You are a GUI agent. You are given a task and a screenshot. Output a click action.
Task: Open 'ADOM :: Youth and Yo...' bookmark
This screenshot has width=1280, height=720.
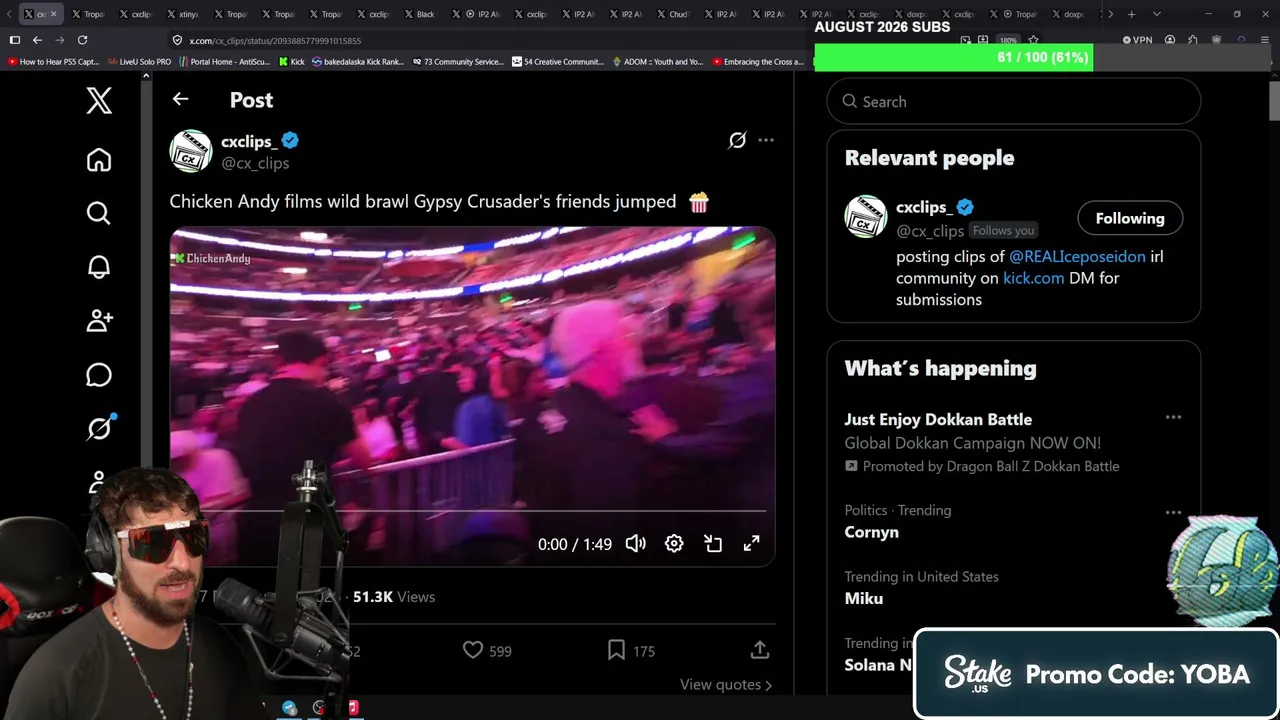click(657, 62)
